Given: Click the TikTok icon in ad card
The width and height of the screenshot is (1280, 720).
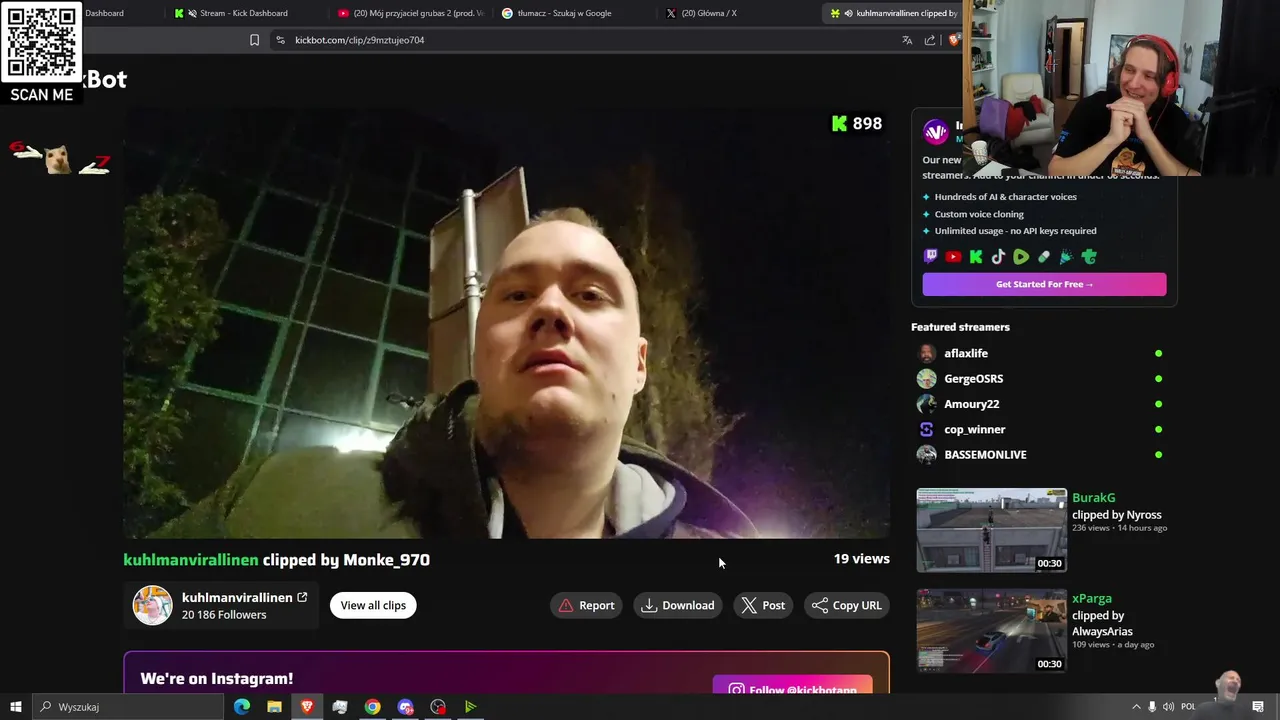Looking at the screenshot, I should point(998,257).
